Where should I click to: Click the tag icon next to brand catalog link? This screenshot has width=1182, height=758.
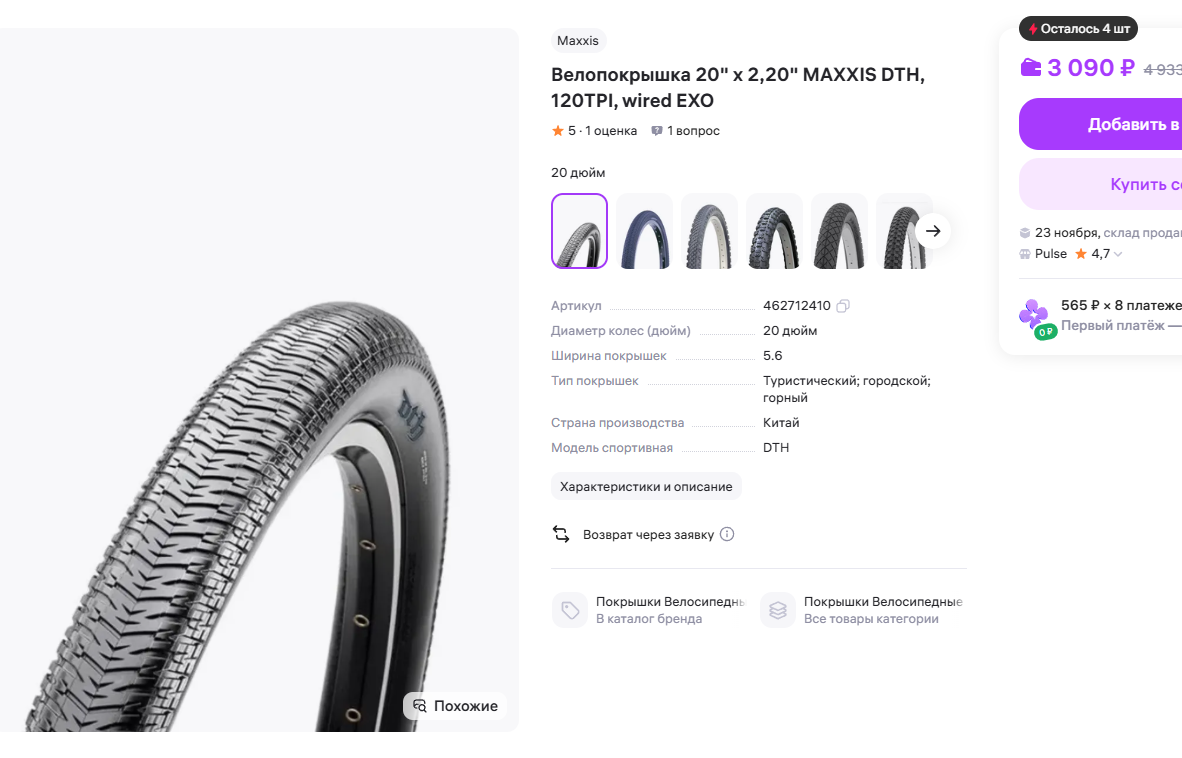(x=570, y=610)
